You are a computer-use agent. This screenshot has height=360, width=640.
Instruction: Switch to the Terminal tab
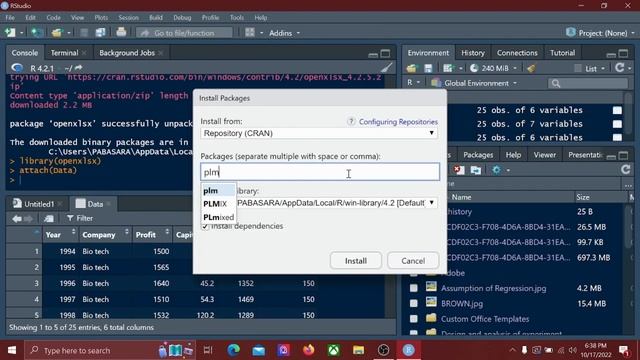tap(64, 53)
